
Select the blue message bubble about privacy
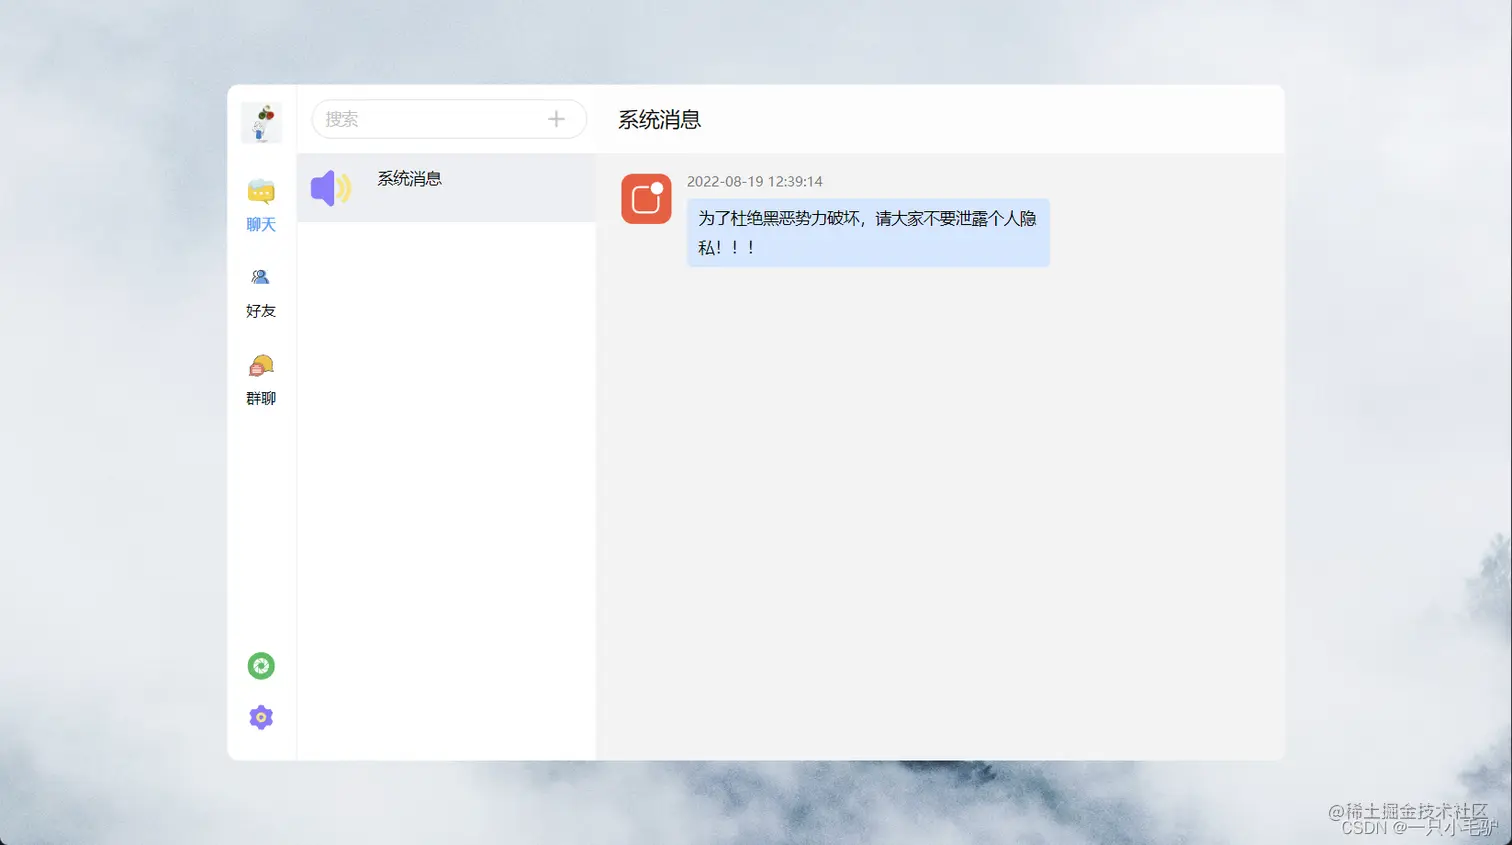(867, 232)
